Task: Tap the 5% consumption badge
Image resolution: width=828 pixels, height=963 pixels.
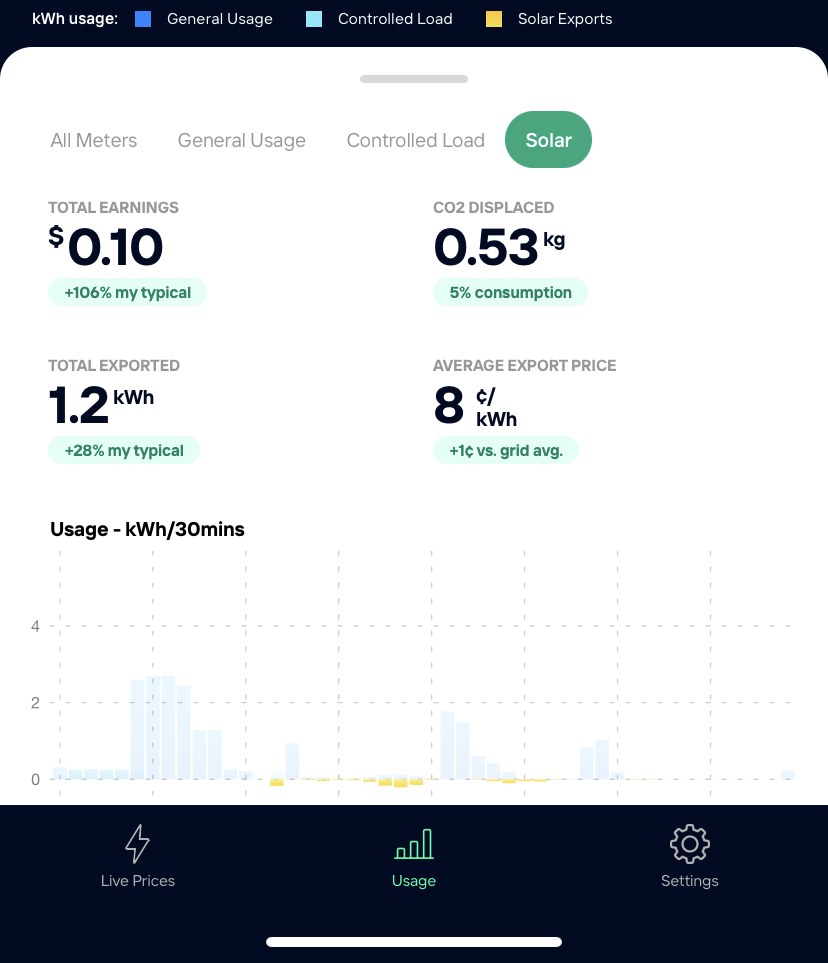Action: pos(510,292)
